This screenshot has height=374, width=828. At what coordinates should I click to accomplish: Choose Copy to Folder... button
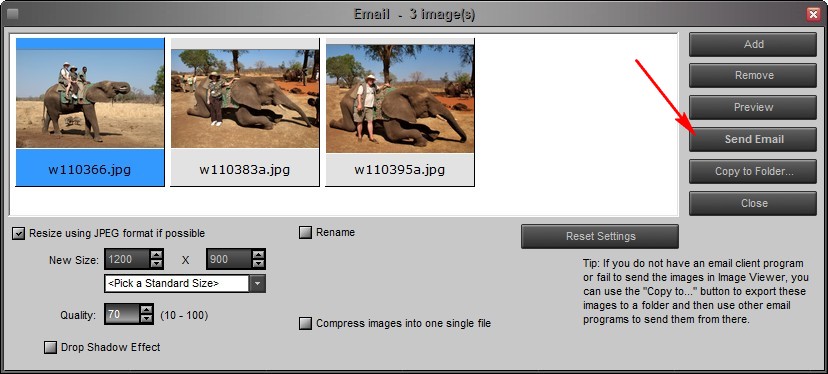click(753, 171)
